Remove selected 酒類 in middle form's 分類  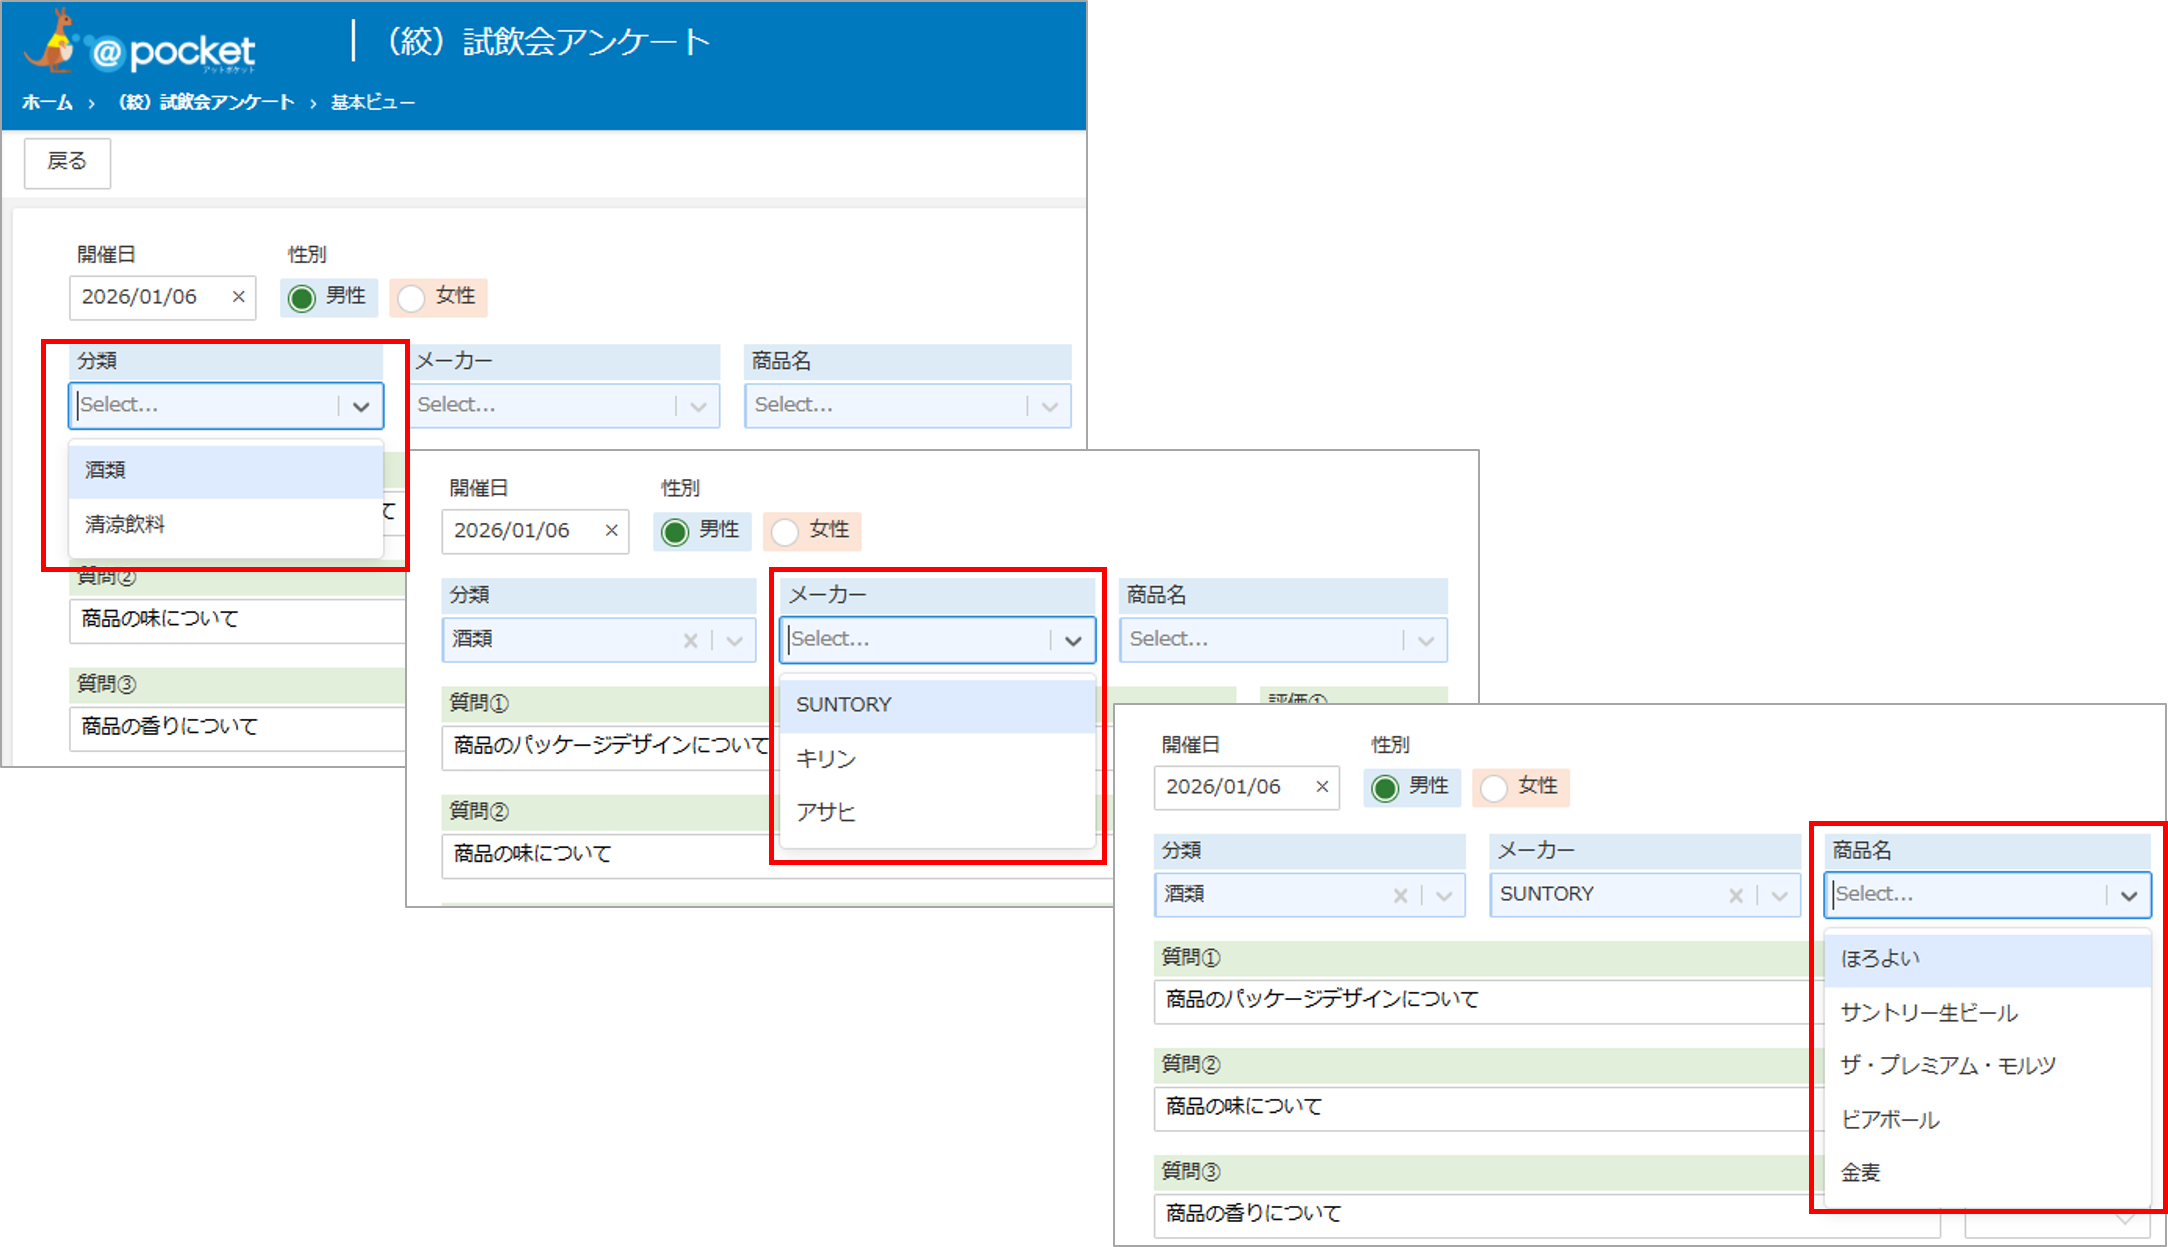point(690,641)
